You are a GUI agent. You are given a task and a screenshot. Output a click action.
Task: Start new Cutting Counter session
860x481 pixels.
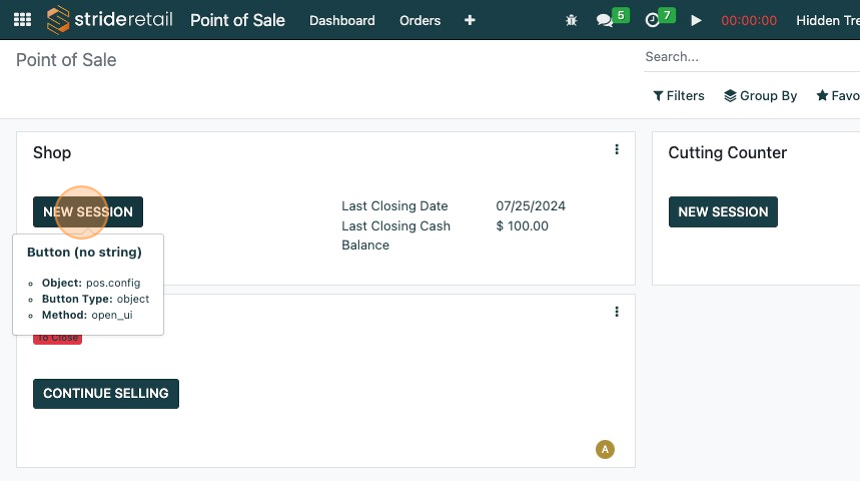(x=723, y=212)
